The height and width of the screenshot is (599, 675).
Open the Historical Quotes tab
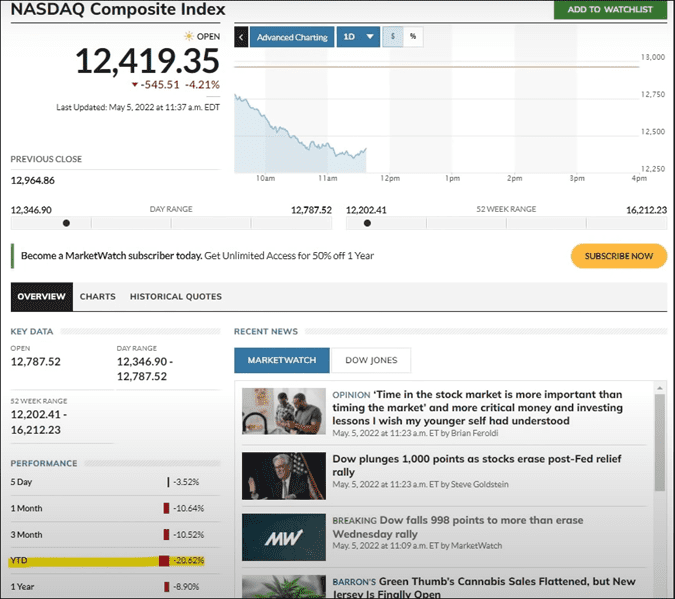176,296
